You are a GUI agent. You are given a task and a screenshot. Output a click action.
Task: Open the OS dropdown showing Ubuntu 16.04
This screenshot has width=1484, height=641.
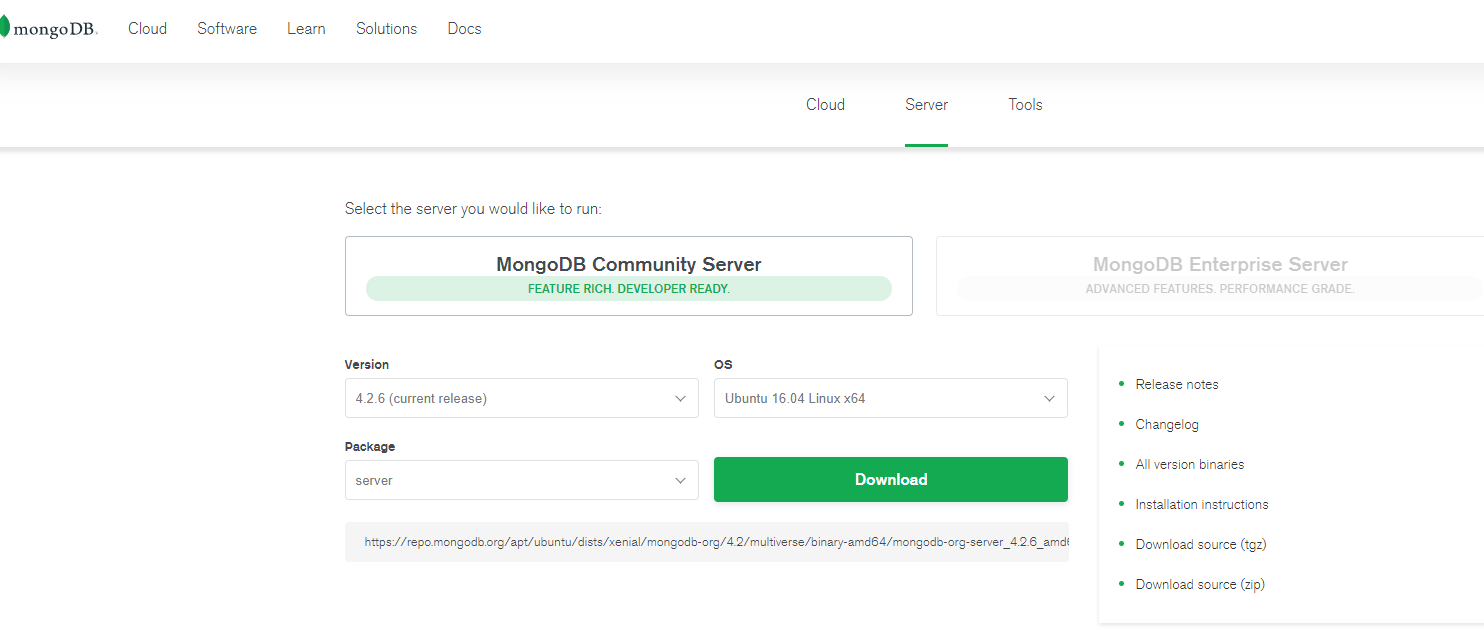(890, 398)
